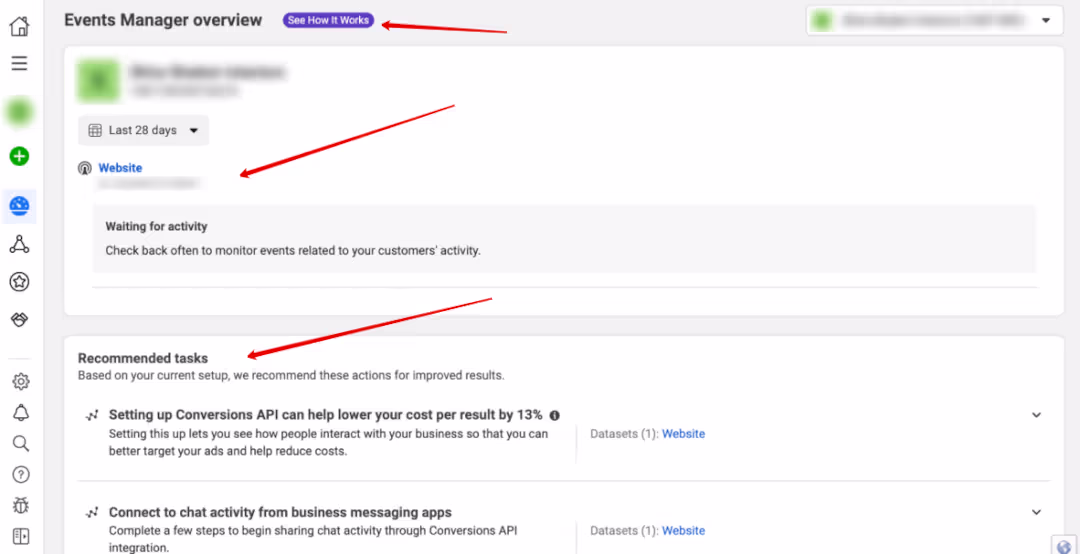This screenshot has width=1080, height=554.
Task: Open the Home icon in sidebar
Action: (x=19, y=28)
